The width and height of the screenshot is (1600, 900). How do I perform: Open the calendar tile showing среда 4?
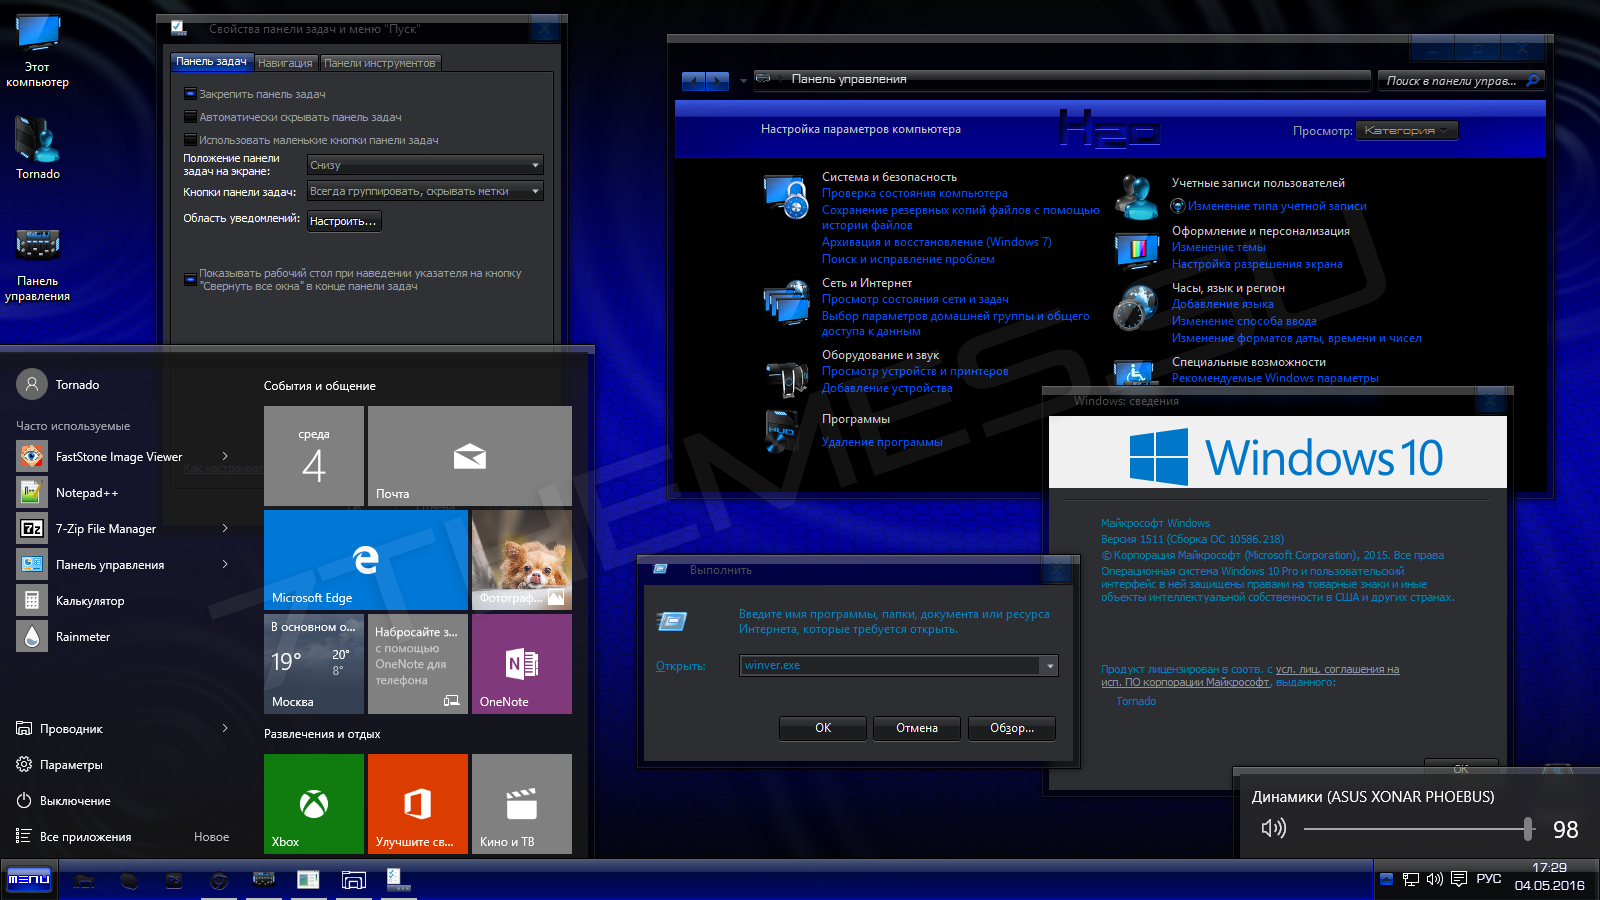pos(314,456)
